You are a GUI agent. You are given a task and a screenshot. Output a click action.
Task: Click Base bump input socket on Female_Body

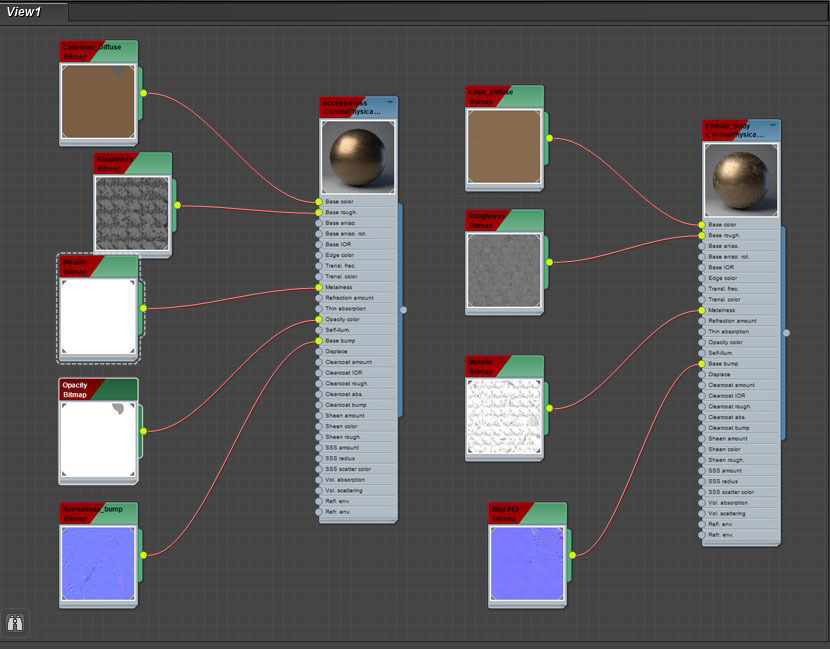coord(701,364)
